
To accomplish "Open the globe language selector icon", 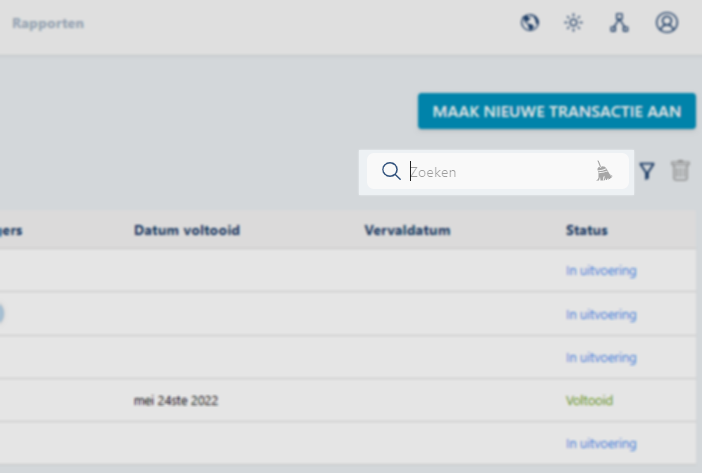I will click(x=530, y=22).
